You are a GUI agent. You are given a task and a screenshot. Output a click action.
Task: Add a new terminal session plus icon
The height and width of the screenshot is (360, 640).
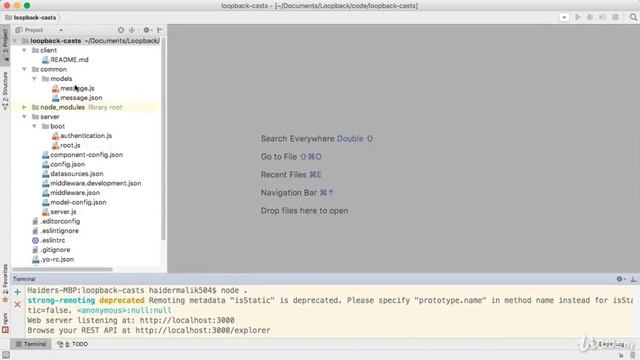click(18, 292)
